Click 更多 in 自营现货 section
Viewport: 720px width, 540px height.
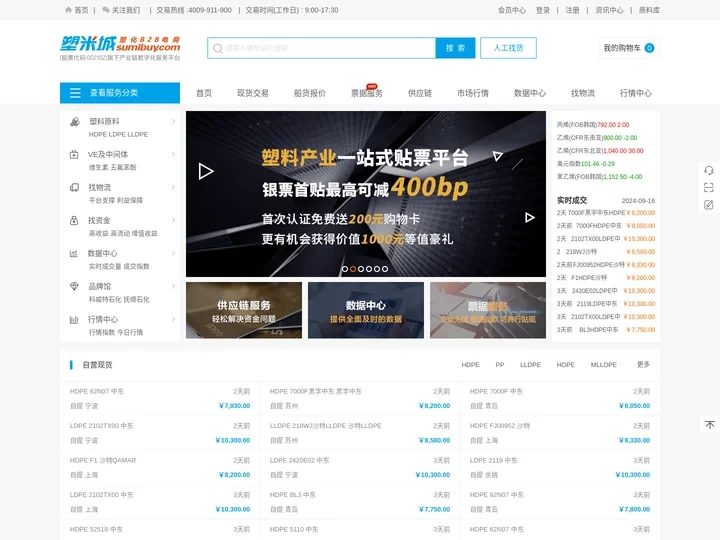pyautogui.click(x=643, y=365)
